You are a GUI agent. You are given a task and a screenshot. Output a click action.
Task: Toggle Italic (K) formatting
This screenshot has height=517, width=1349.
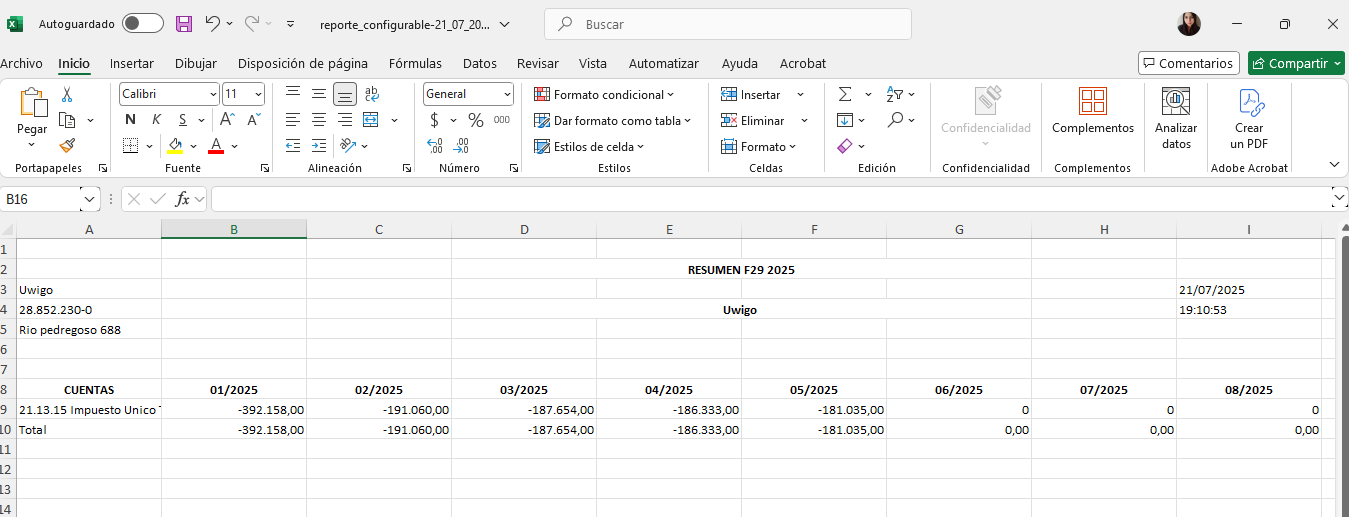156,120
